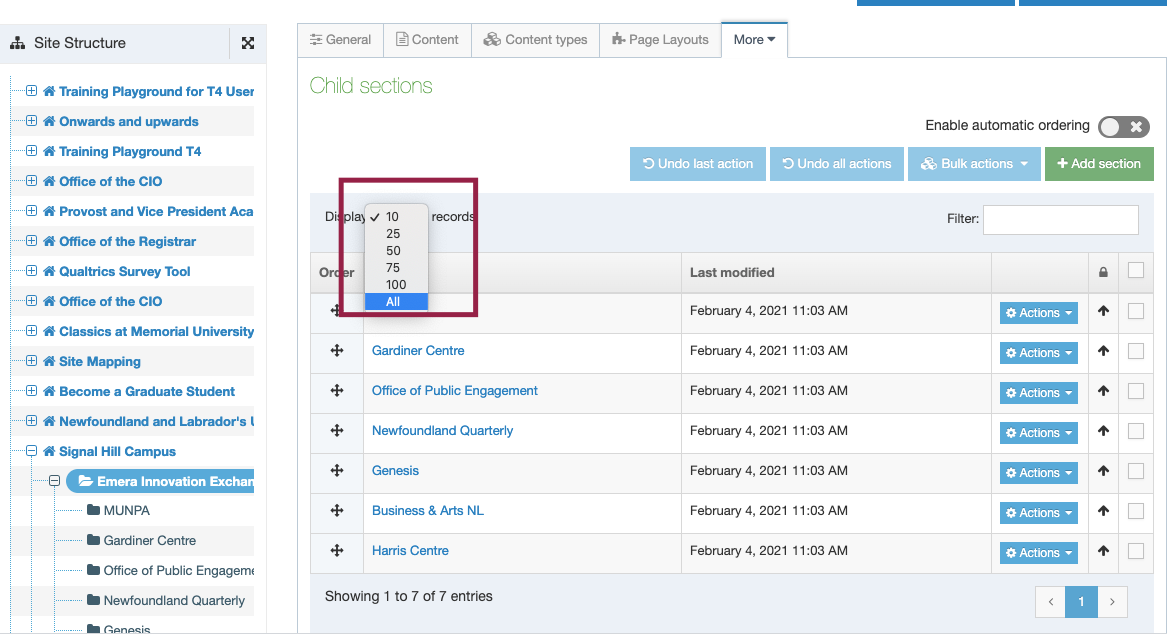Open the Bulk actions dropdown
1167x635 pixels.
click(973, 164)
